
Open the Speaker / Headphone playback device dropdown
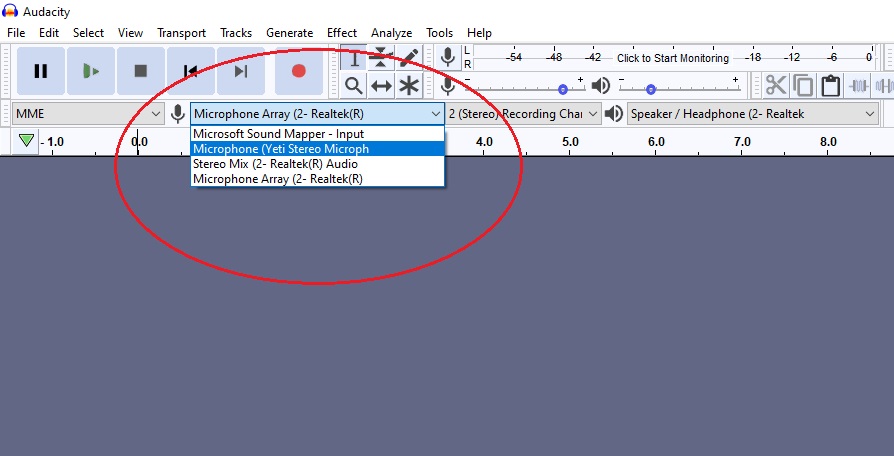point(753,114)
